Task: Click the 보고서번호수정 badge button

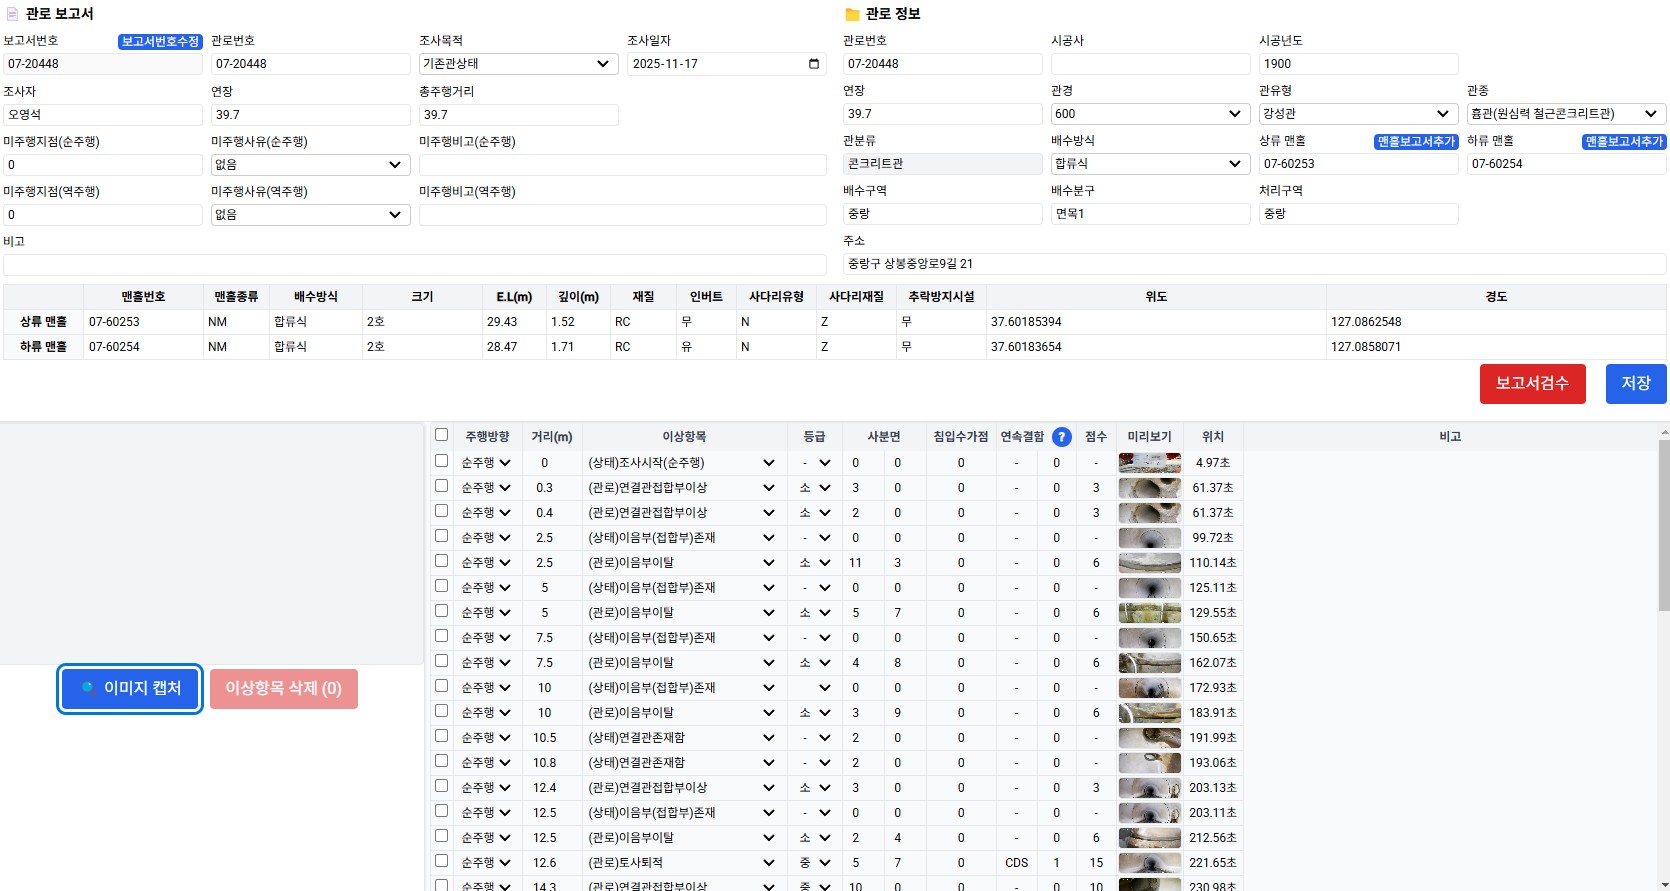Action: [160, 42]
